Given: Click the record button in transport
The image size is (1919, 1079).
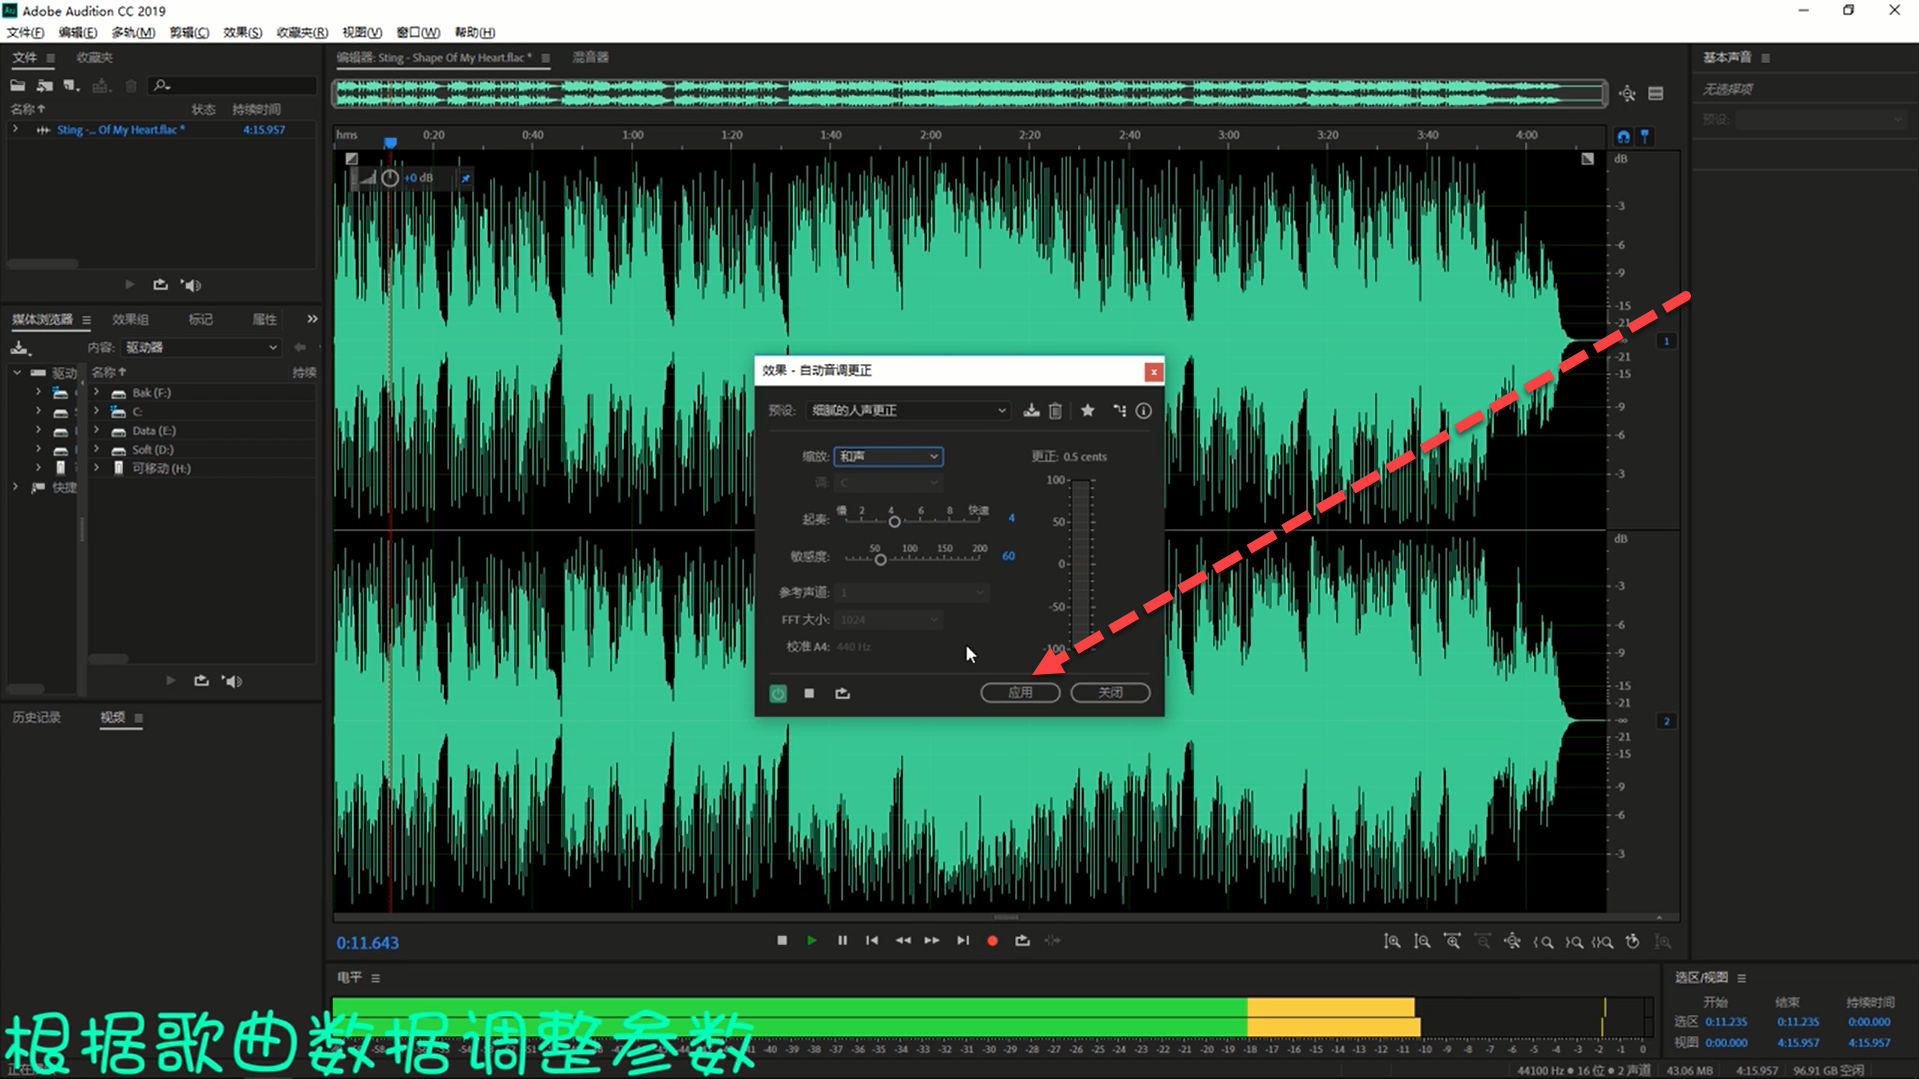Looking at the screenshot, I should point(992,941).
